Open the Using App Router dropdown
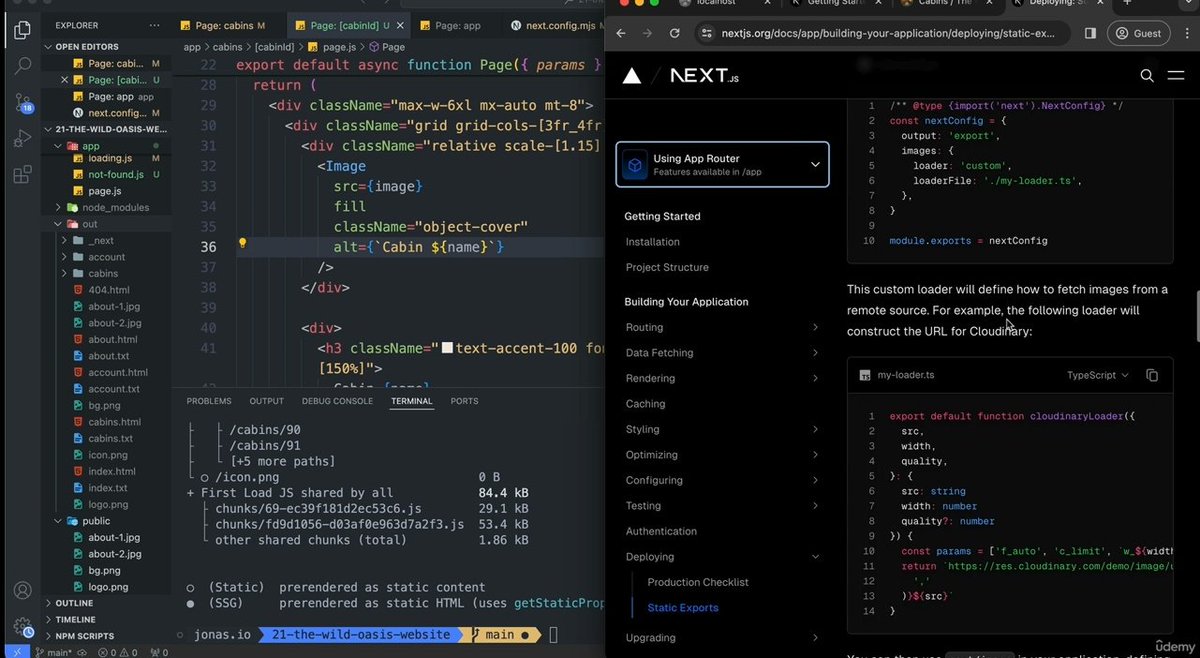 pos(722,165)
